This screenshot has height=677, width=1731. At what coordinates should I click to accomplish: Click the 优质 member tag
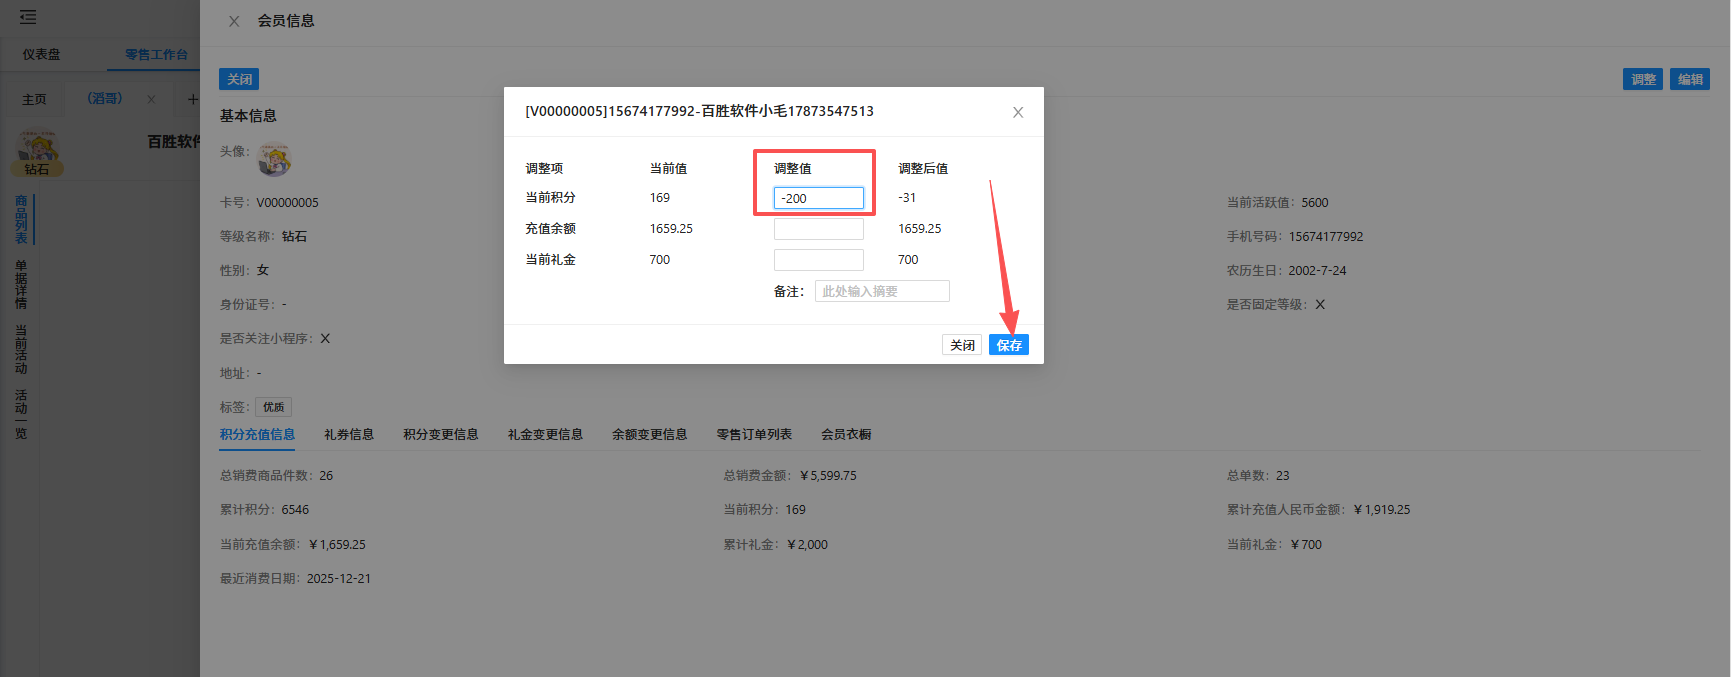(273, 407)
